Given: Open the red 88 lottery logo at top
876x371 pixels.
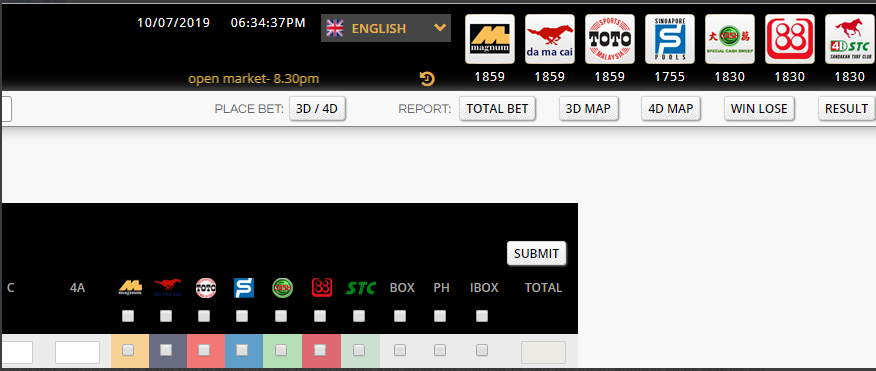Looking at the screenshot, I should point(789,39).
